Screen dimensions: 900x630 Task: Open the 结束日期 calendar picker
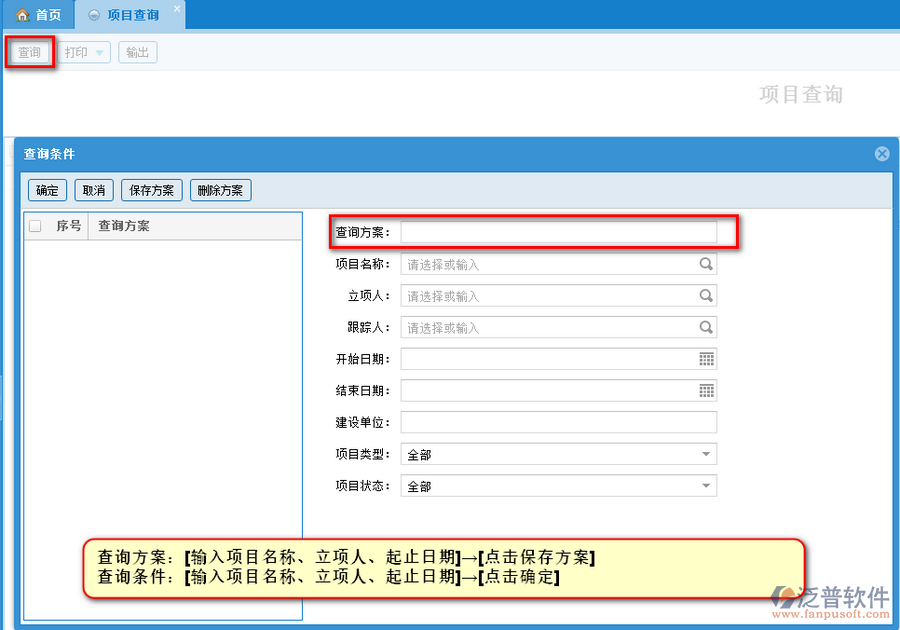pyautogui.click(x=706, y=391)
